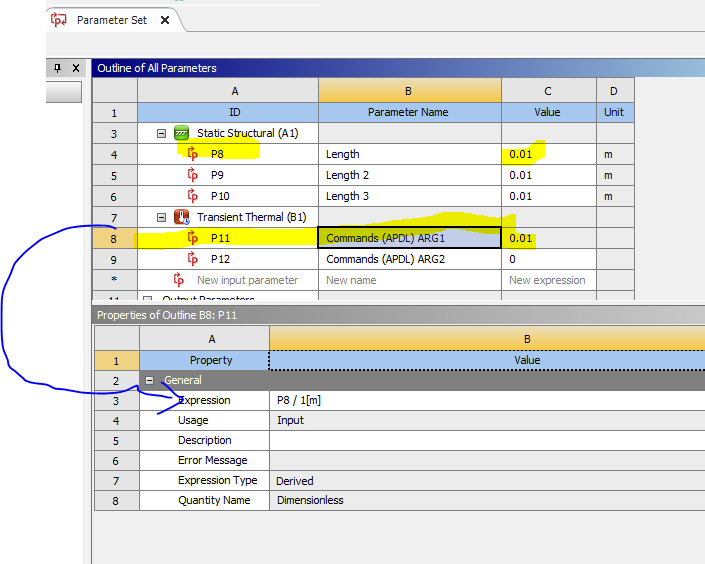Click the Static Structural system icon
This screenshot has width=705, height=564.
(182, 133)
